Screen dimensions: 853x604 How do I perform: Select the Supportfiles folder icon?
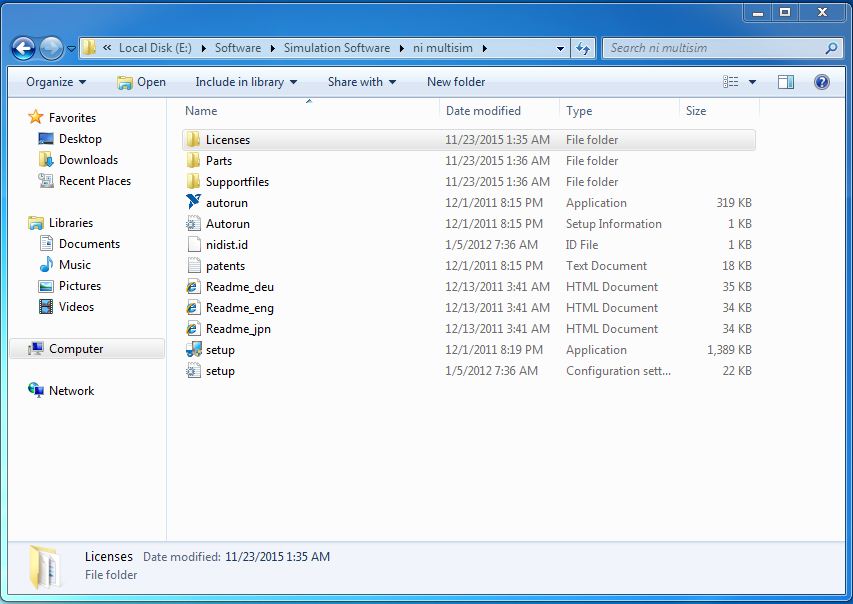click(193, 182)
